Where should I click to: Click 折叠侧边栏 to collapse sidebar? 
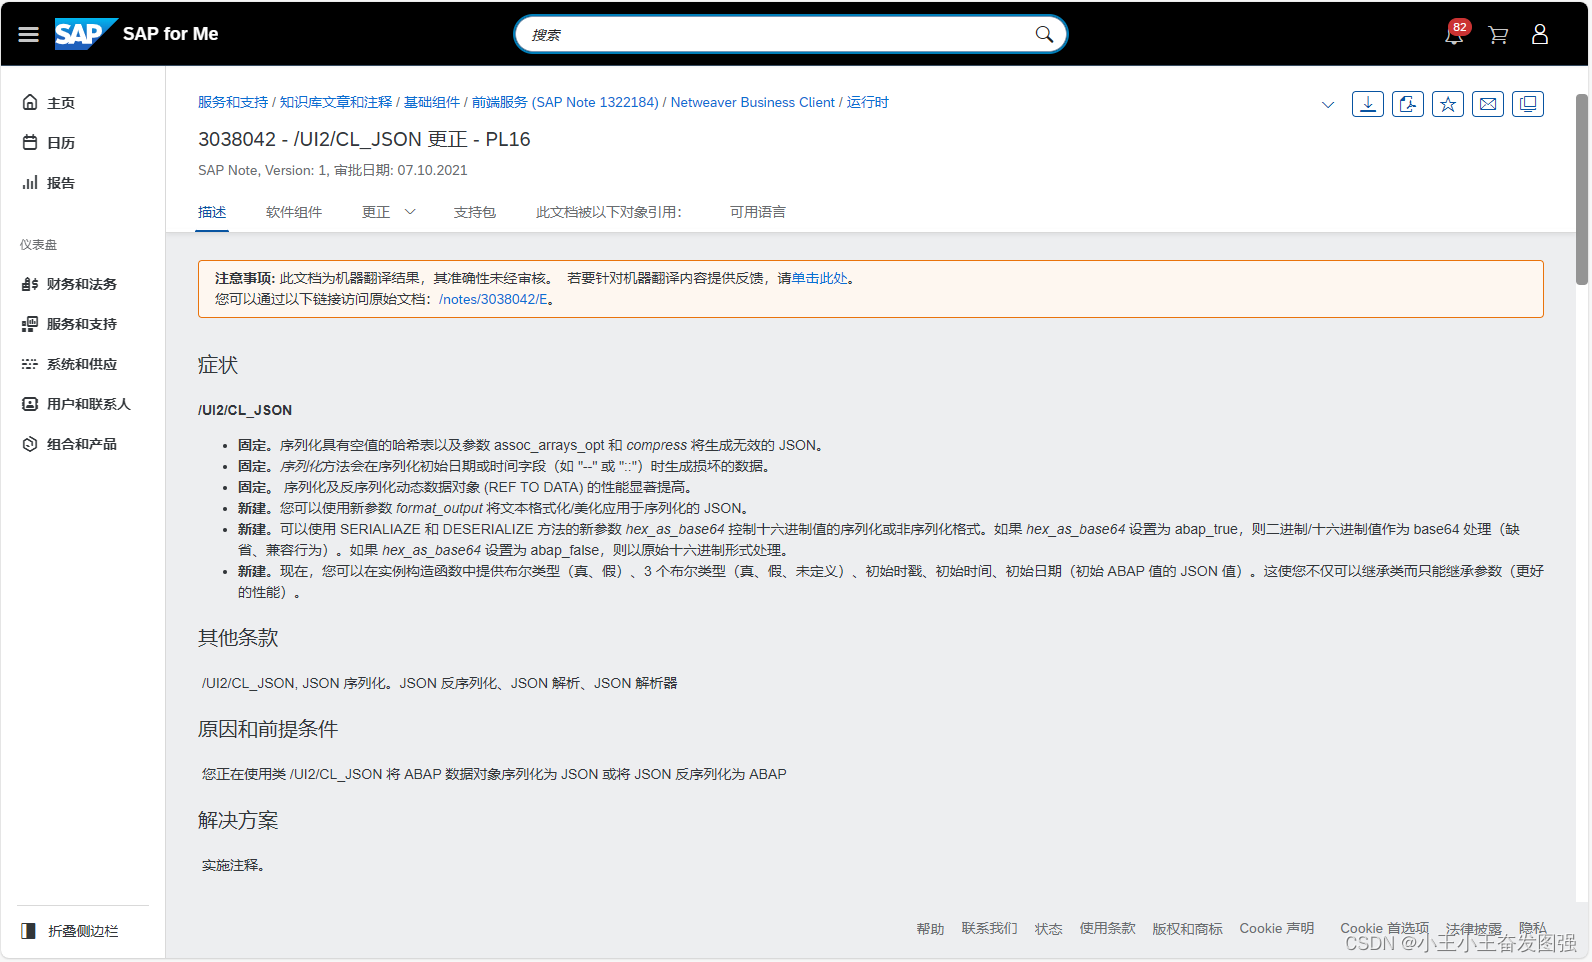[x=83, y=931]
